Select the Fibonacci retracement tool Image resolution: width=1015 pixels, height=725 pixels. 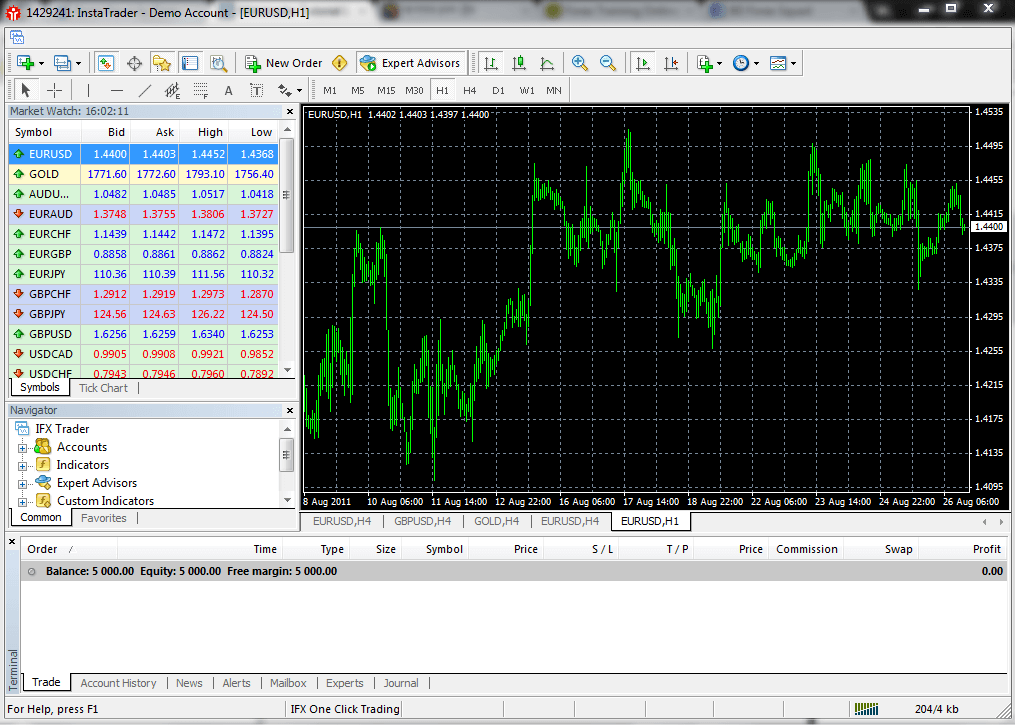tap(201, 90)
